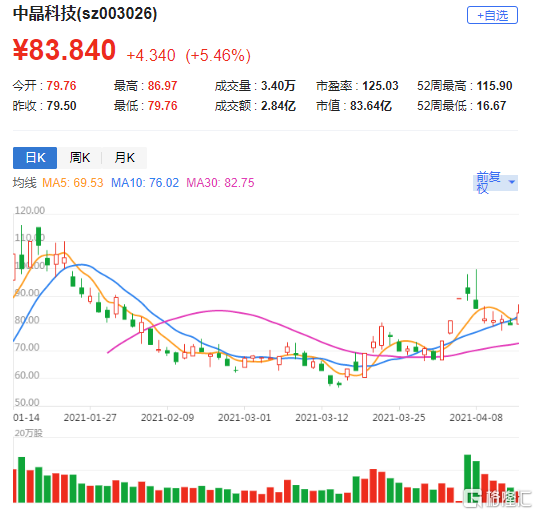538x515 pixels.
Task: Click the MA30: 82.75 indicator label
Action: [x=220, y=183]
